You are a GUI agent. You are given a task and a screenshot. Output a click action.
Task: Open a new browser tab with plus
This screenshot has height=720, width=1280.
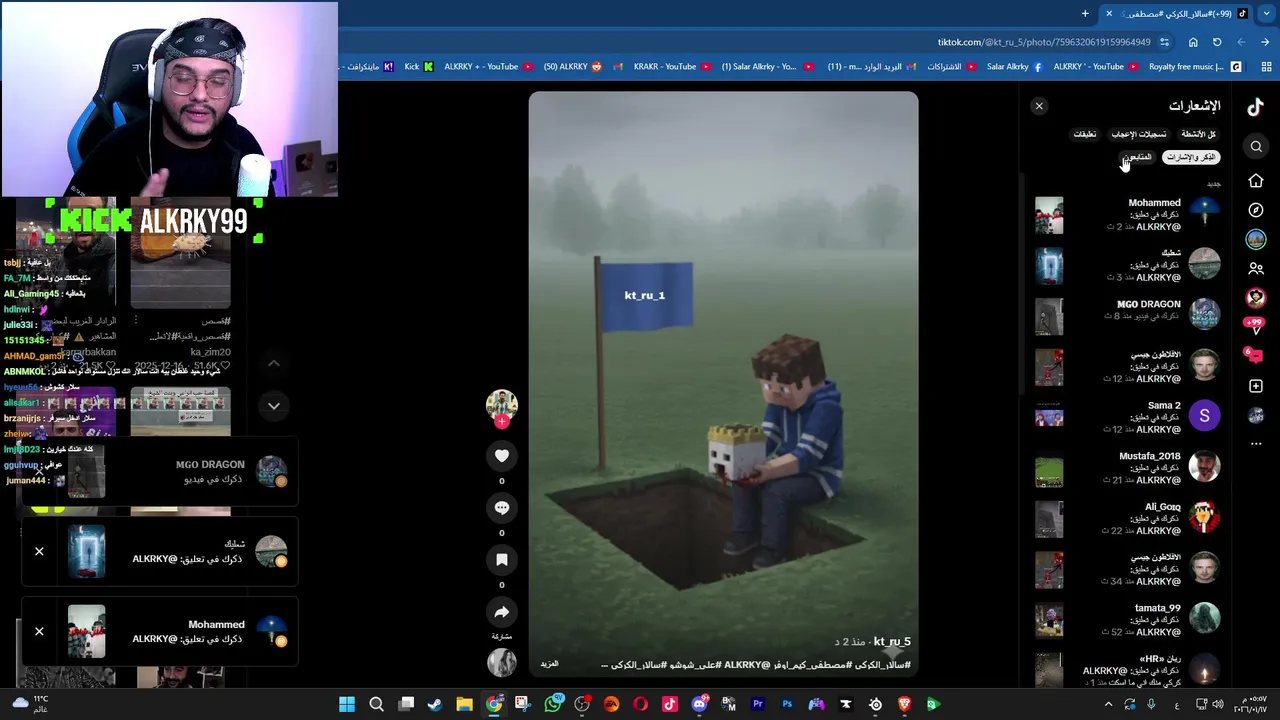pyautogui.click(x=1085, y=14)
